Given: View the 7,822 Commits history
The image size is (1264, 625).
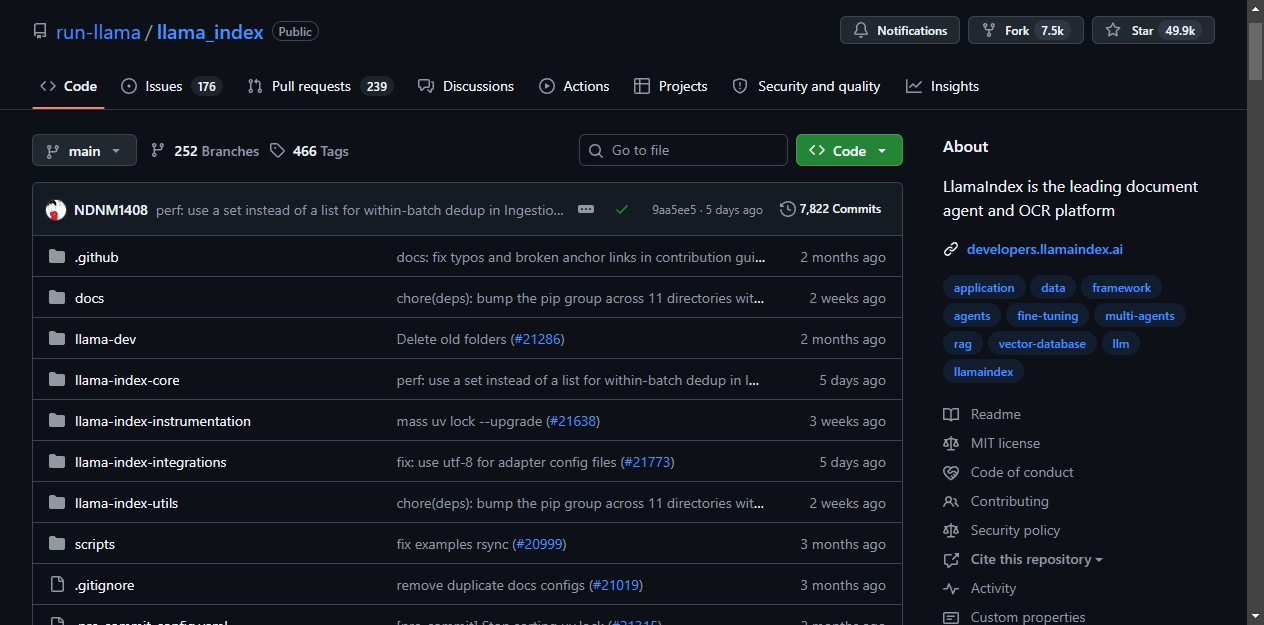Looking at the screenshot, I should 831,209.
